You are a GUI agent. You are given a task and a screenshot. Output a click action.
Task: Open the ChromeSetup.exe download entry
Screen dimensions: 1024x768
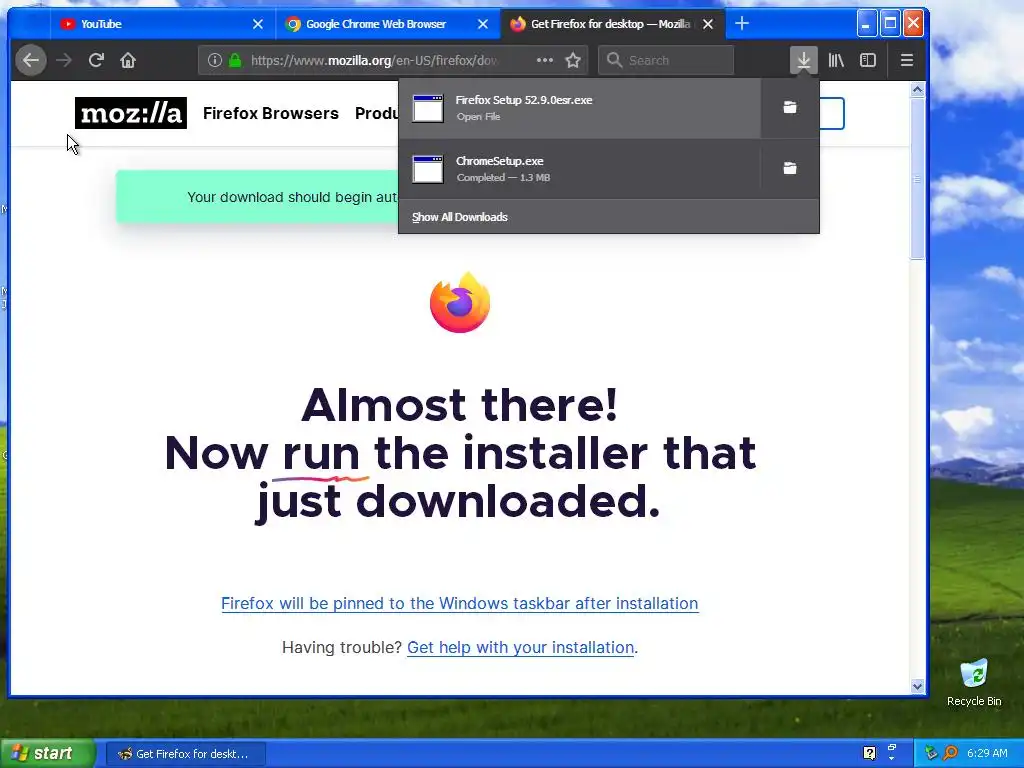(x=580, y=168)
